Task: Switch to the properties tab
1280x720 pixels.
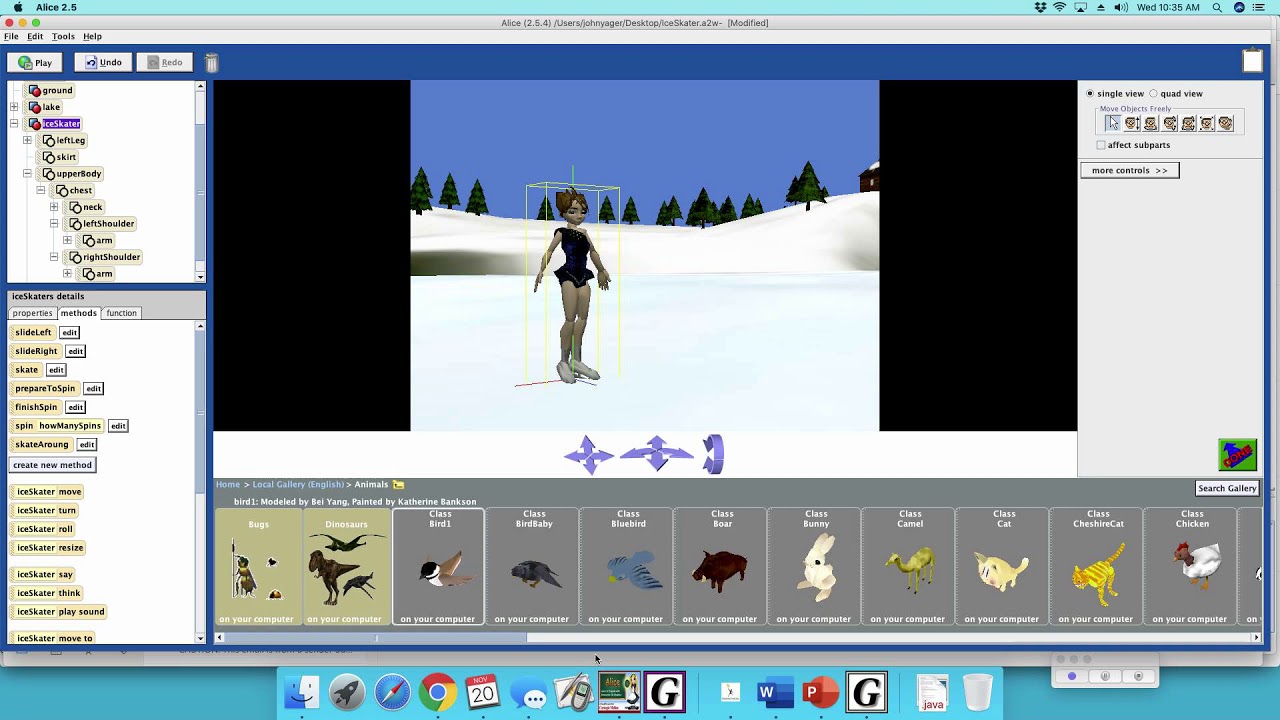Action: (32, 313)
